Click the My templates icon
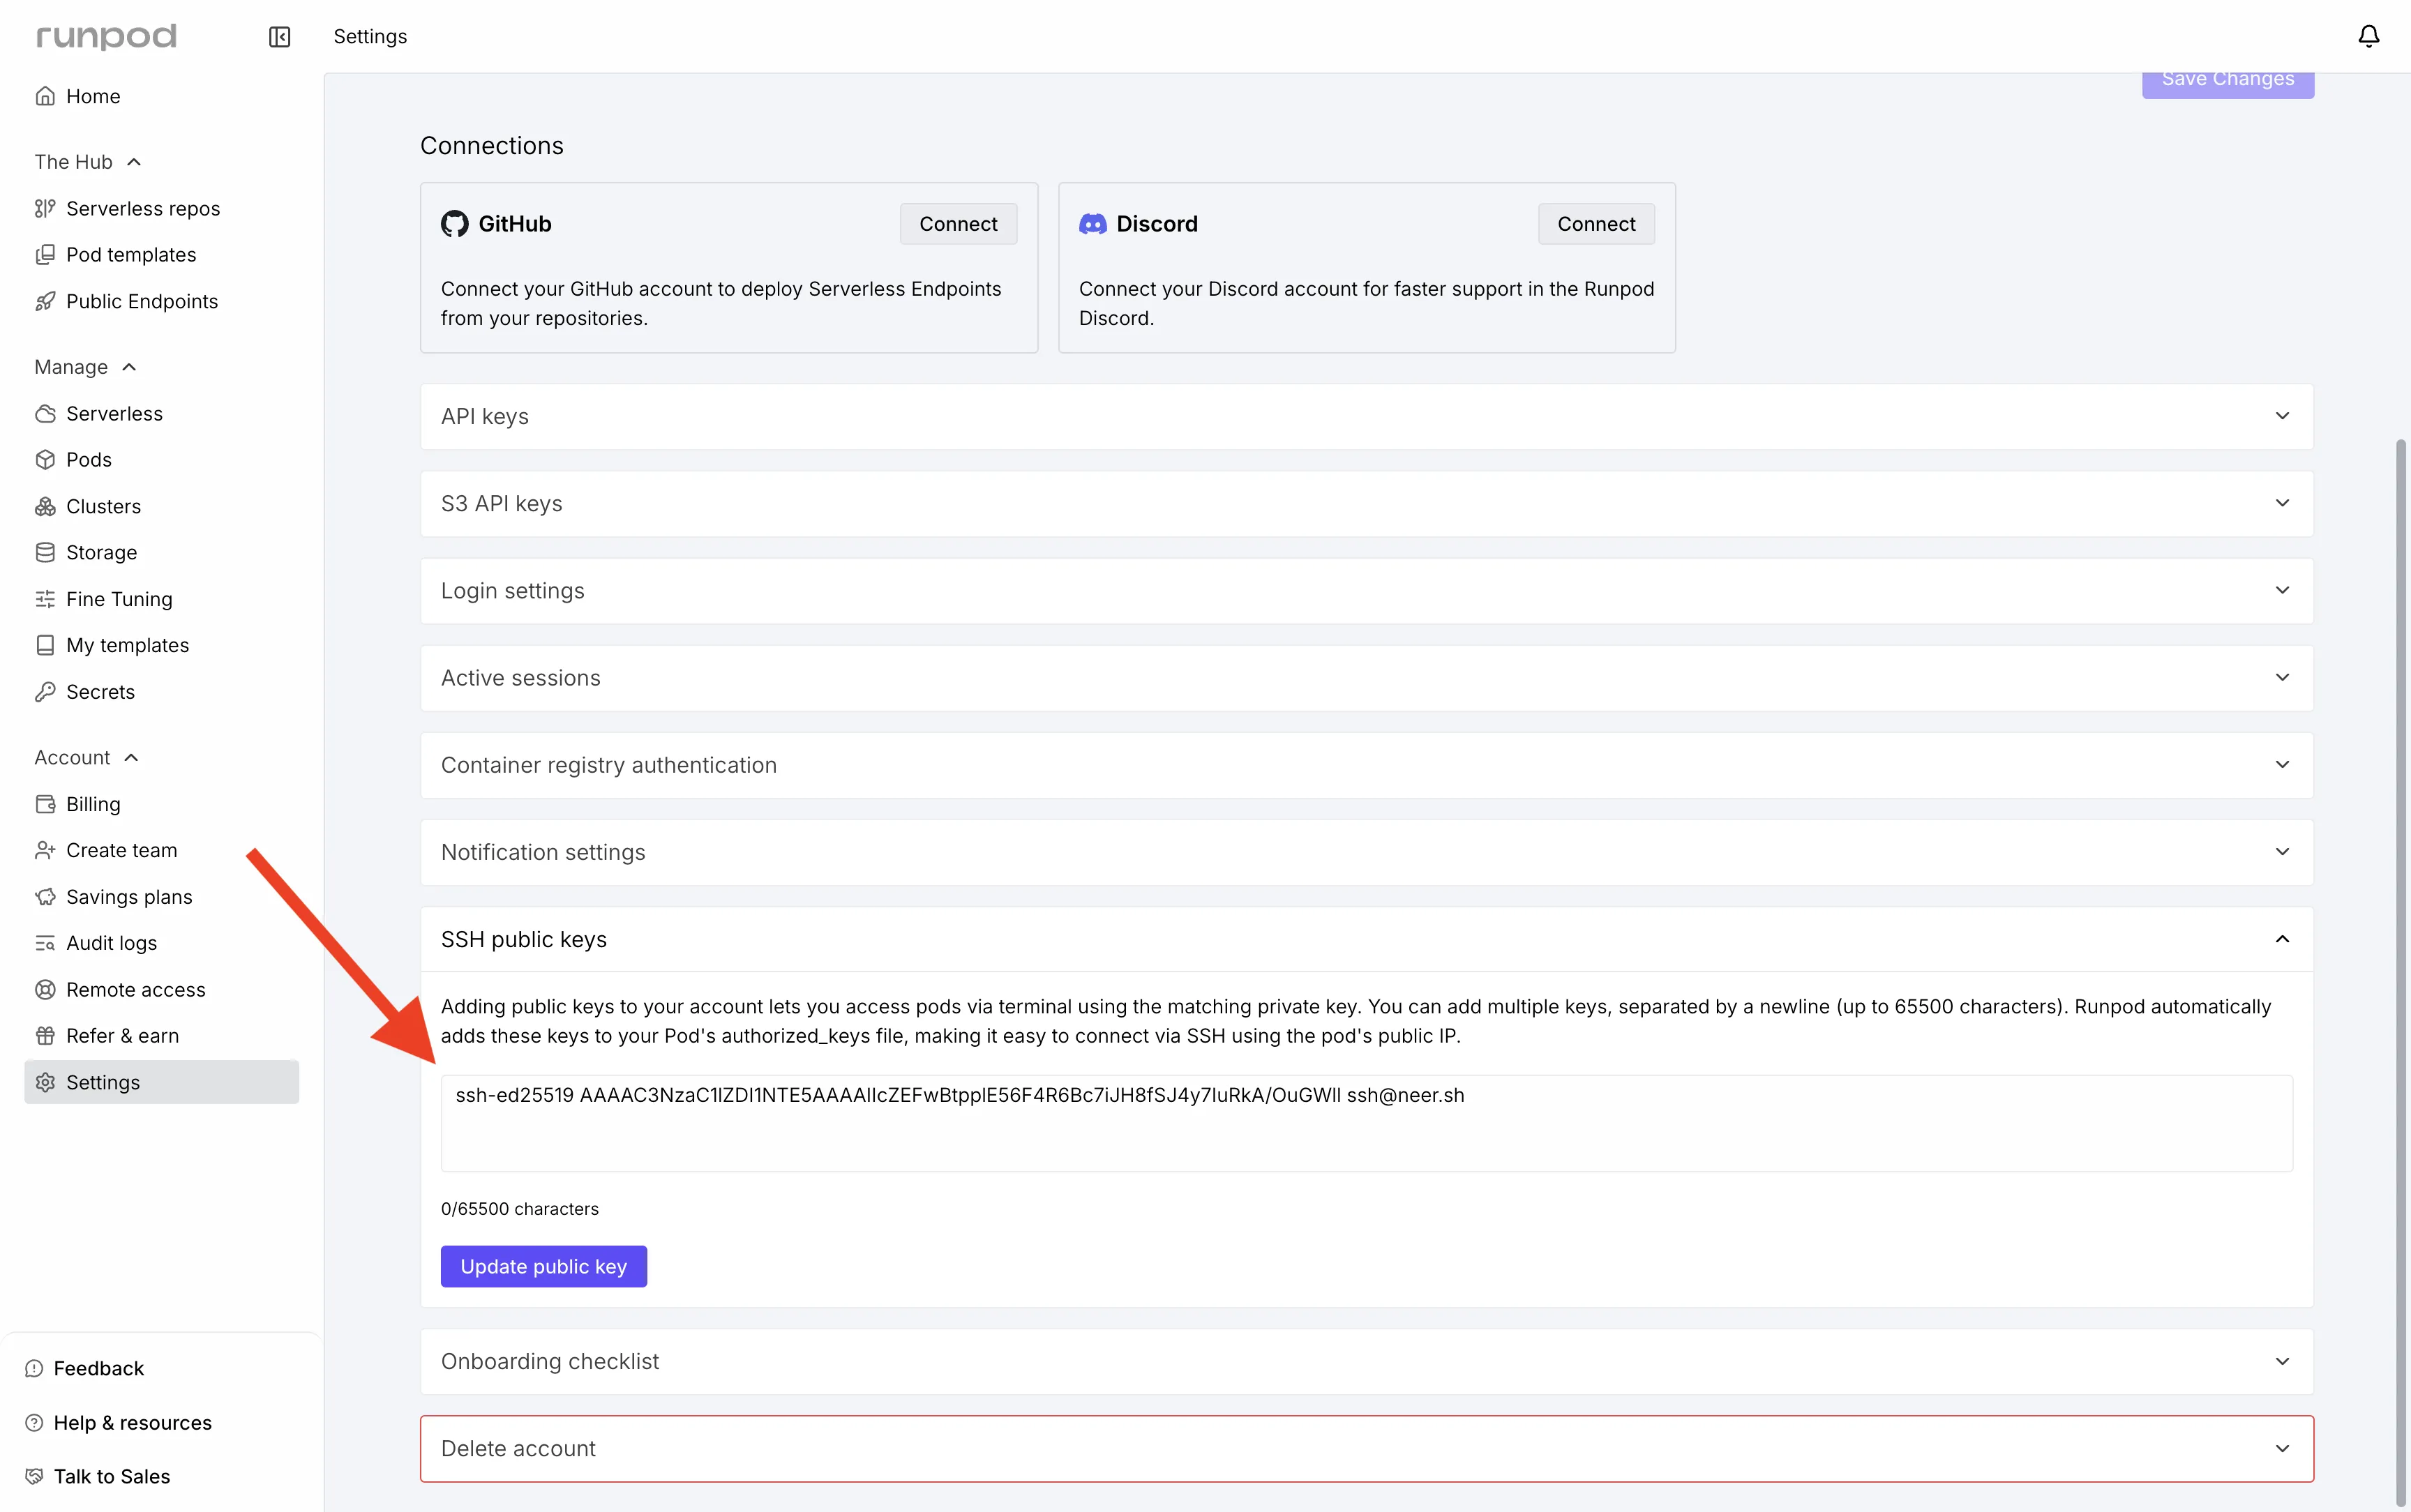The height and width of the screenshot is (1512, 2411). pyautogui.click(x=45, y=645)
